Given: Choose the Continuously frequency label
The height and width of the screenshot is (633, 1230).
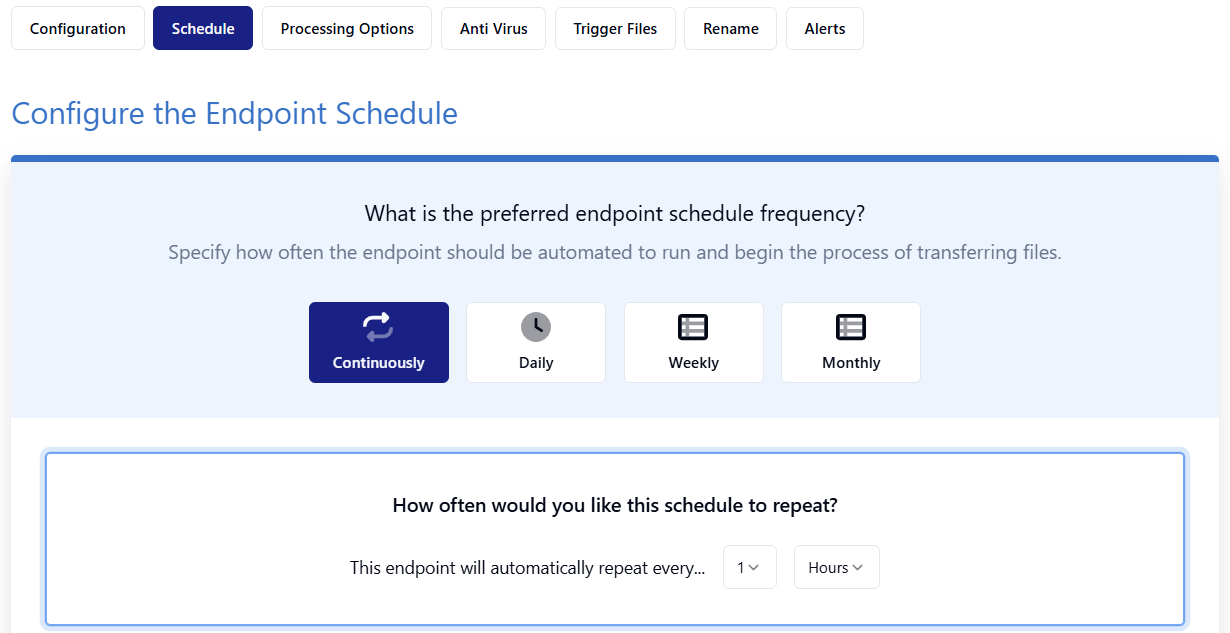Looking at the screenshot, I should [x=379, y=363].
